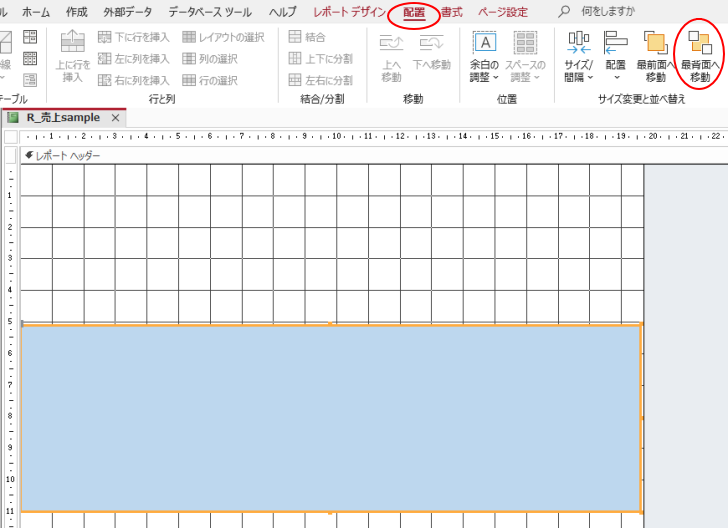The height and width of the screenshot is (528, 728).
Task: Click the section selector beside レポート ヘッダー
Action: click(11, 156)
